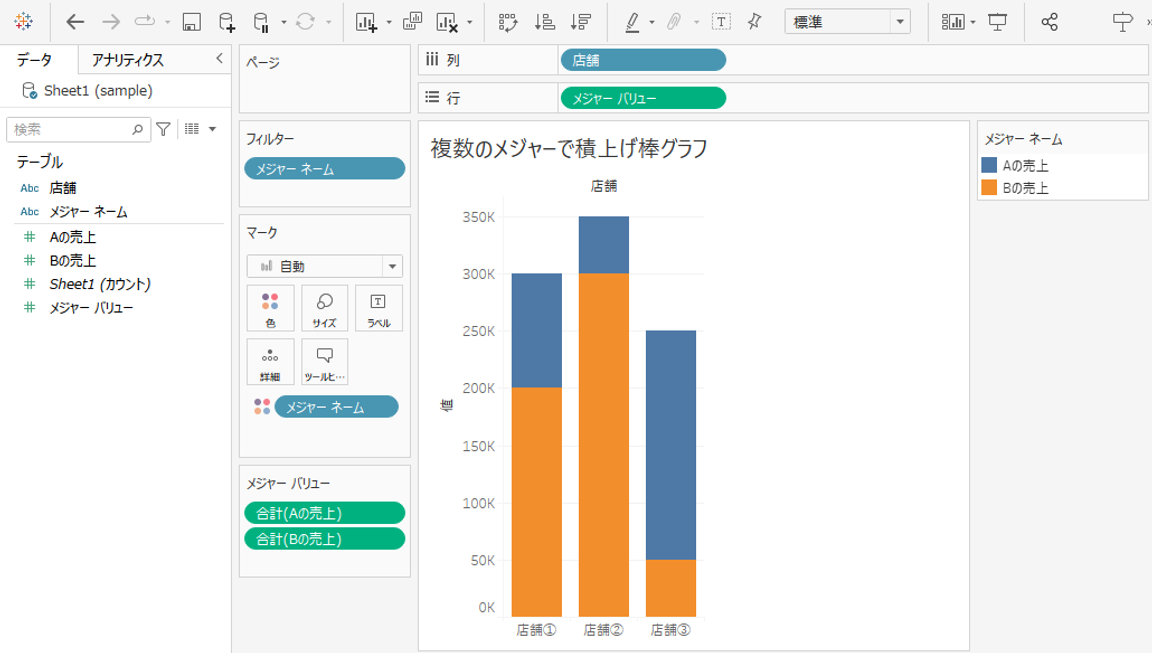
Task: Switch to the アナリティクス tab
Action: click(x=128, y=60)
